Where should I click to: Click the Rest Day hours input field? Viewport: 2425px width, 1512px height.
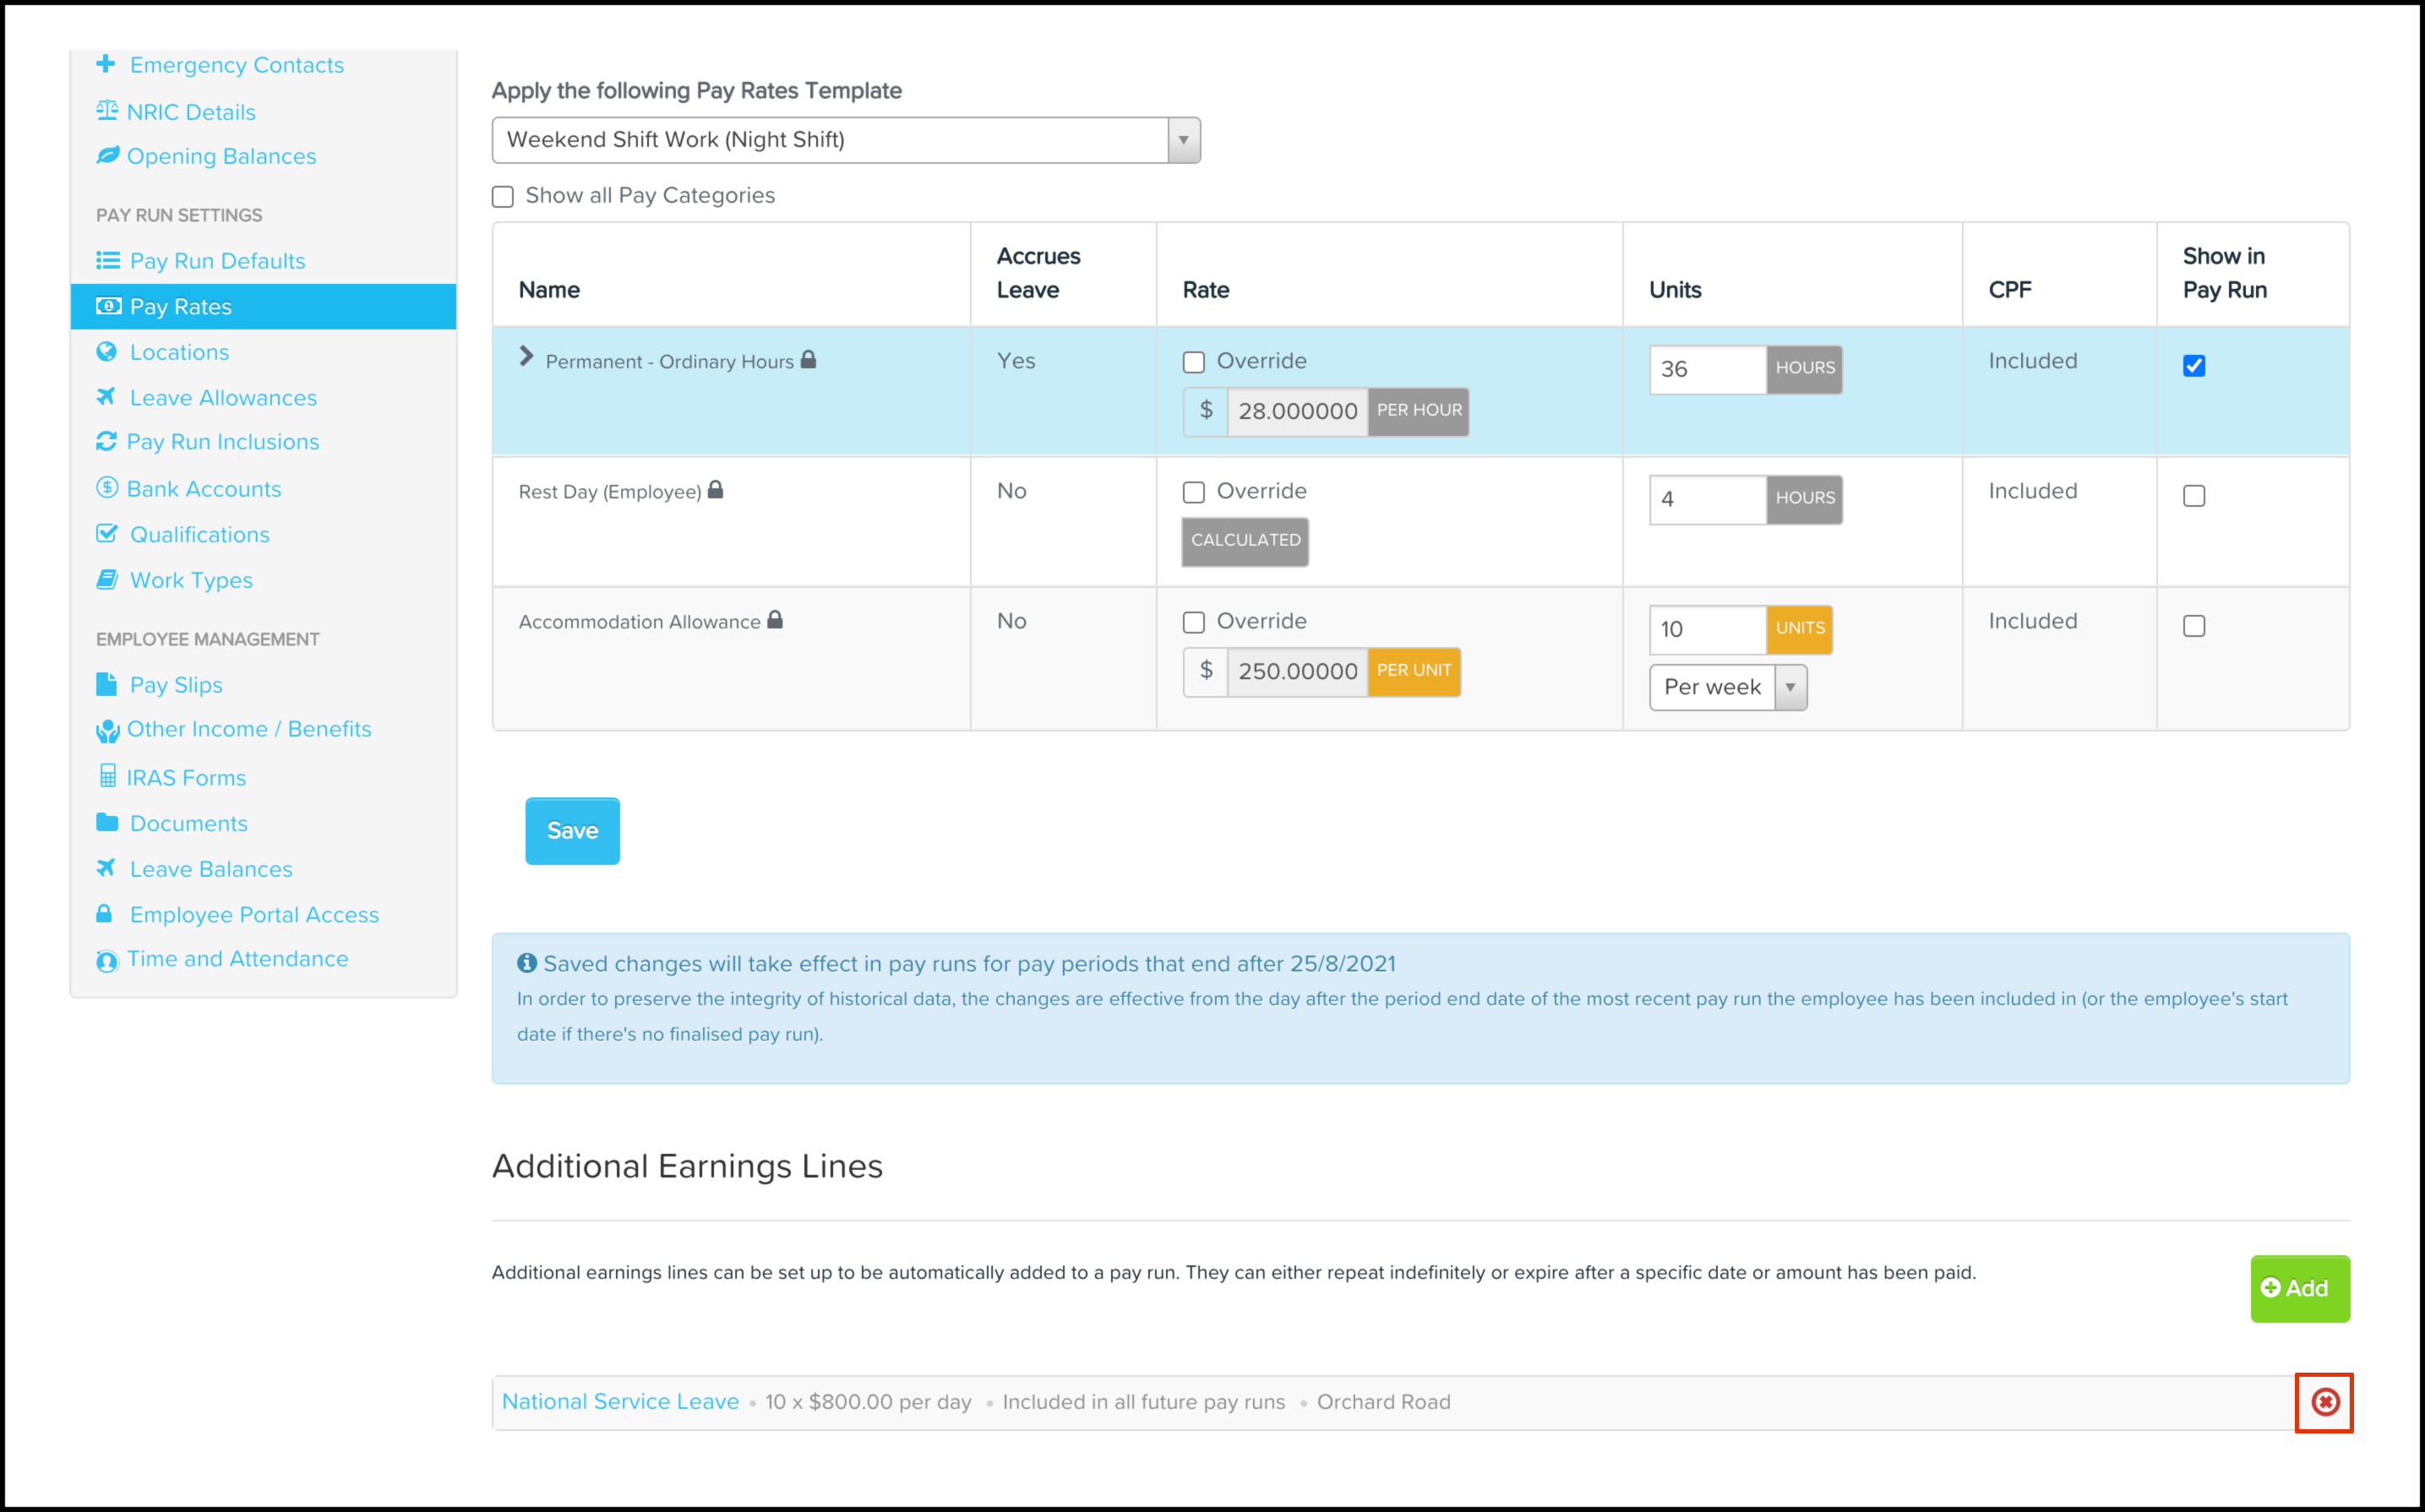[1707, 499]
